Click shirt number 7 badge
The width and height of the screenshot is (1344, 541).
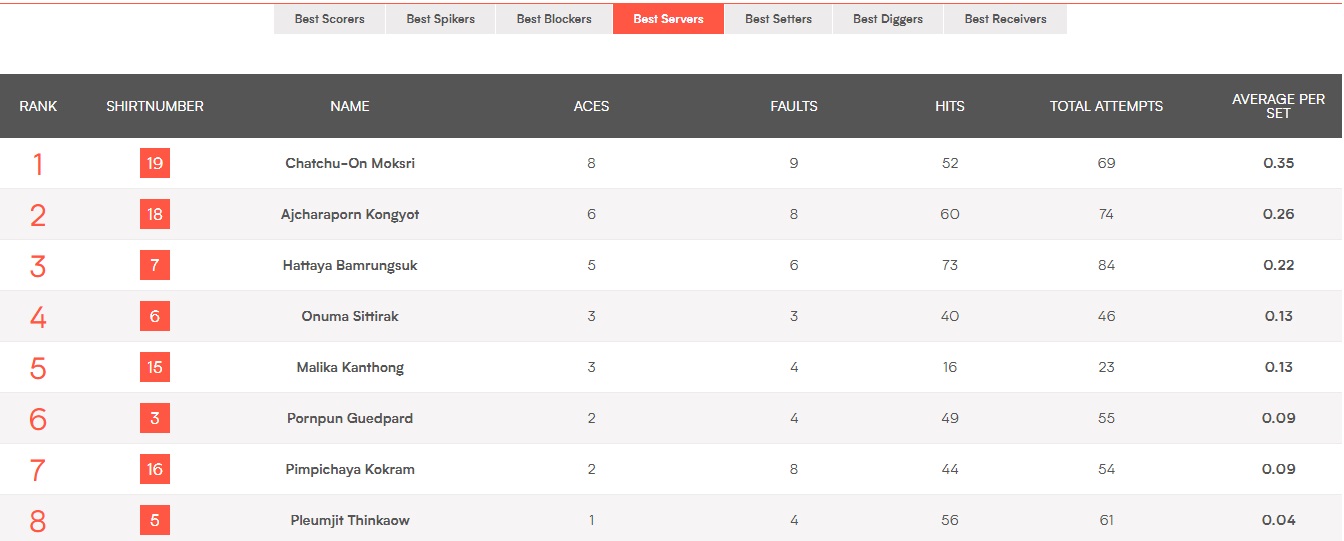155,265
